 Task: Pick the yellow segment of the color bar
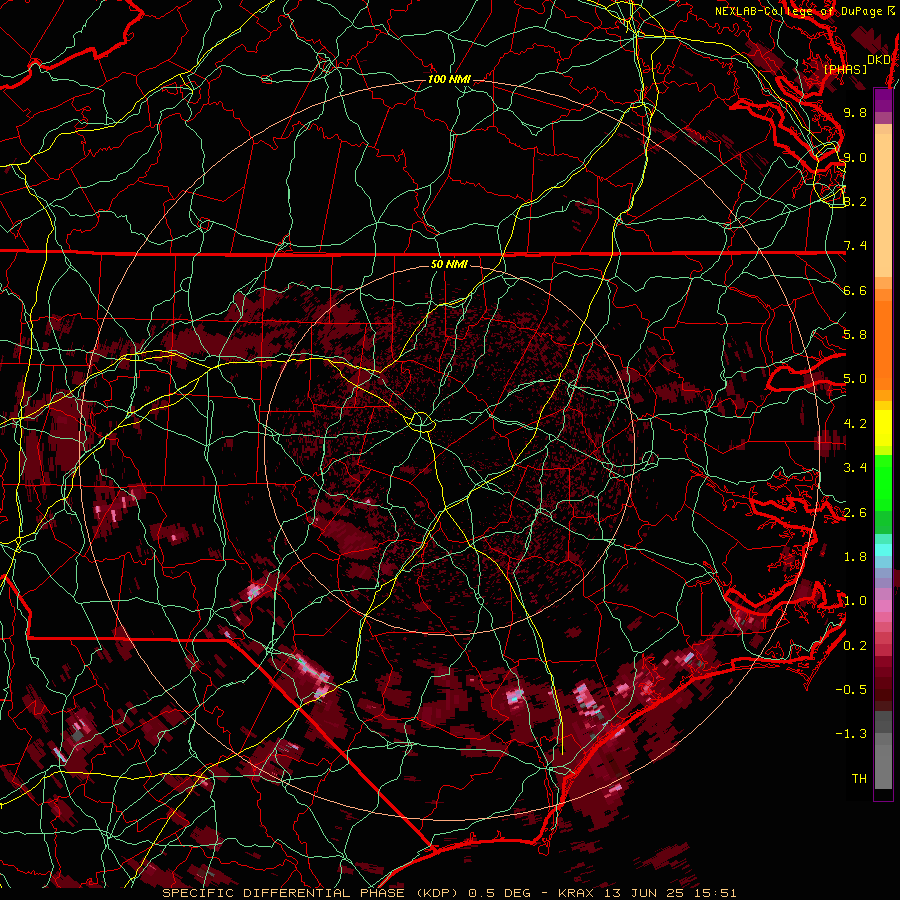coord(883,428)
